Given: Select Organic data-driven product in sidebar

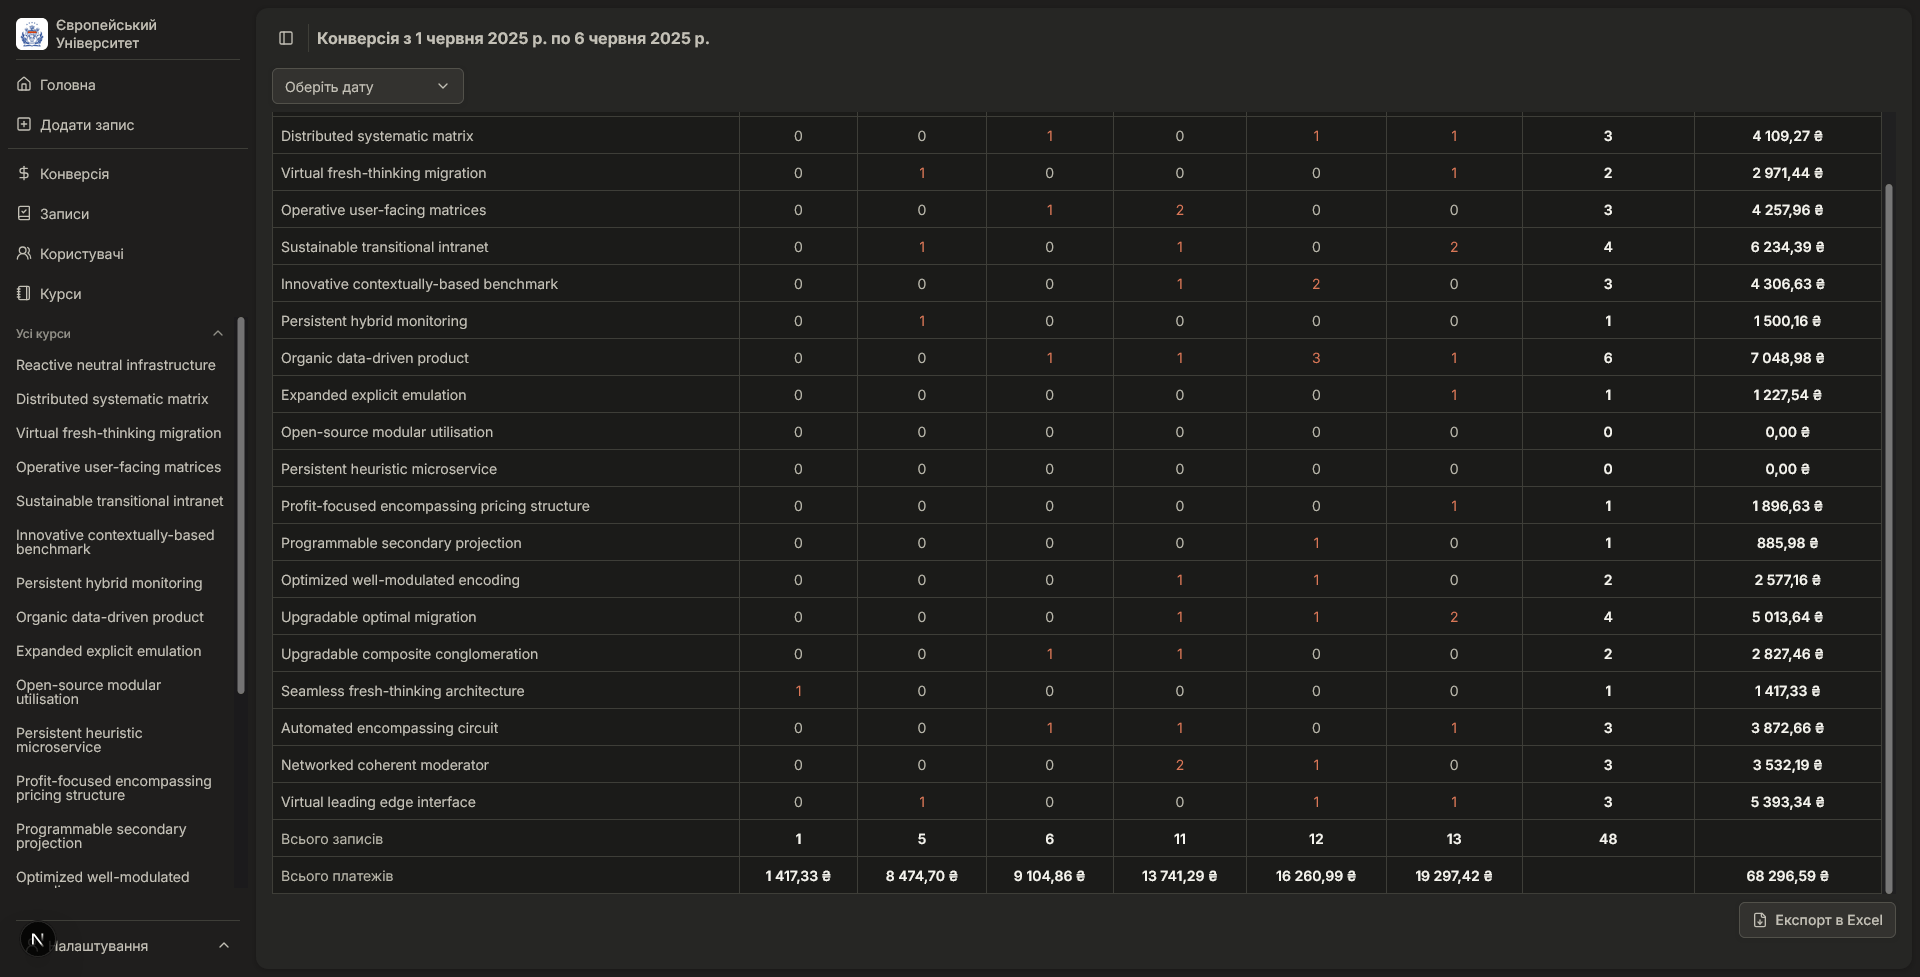Looking at the screenshot, I should pos(110,618).
